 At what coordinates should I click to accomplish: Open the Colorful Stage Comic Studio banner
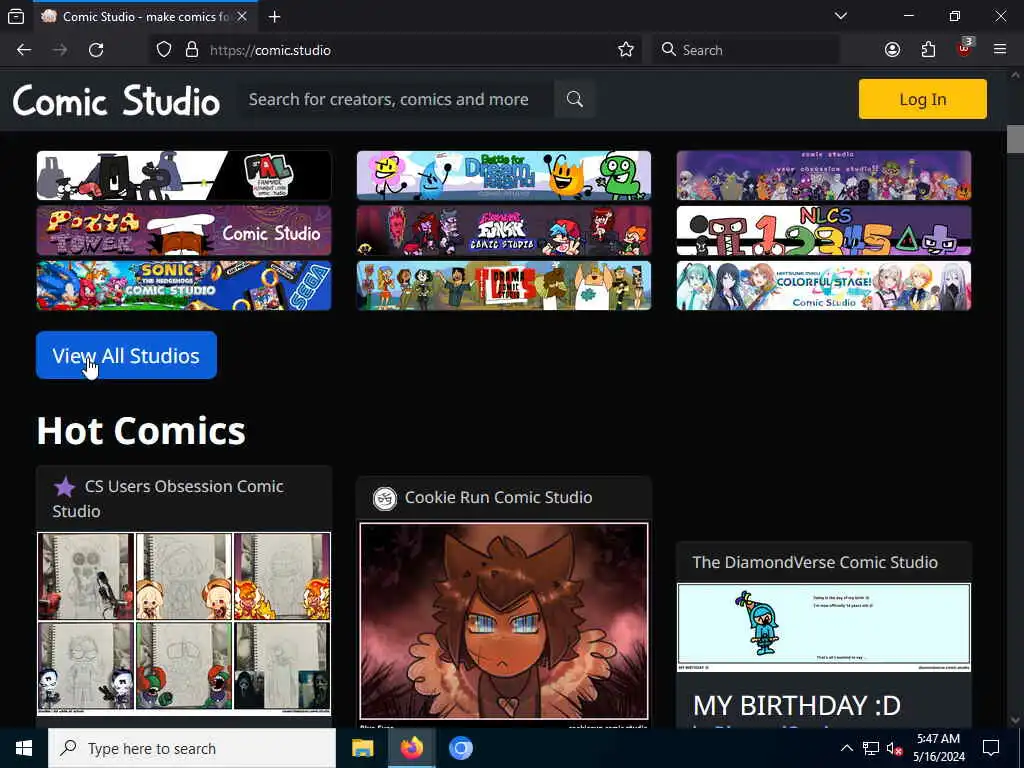[824, 285]
